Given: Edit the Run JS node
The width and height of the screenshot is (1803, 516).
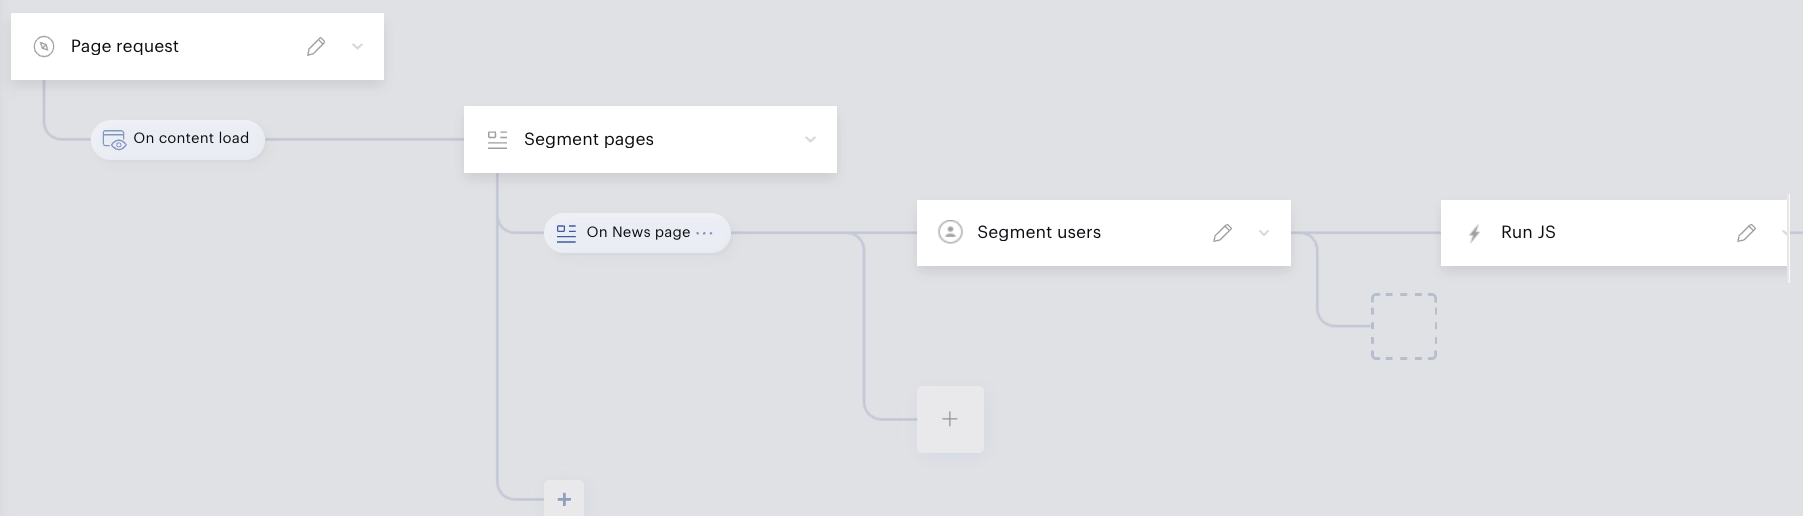Looking at the screenshot, I should 1746,233.
